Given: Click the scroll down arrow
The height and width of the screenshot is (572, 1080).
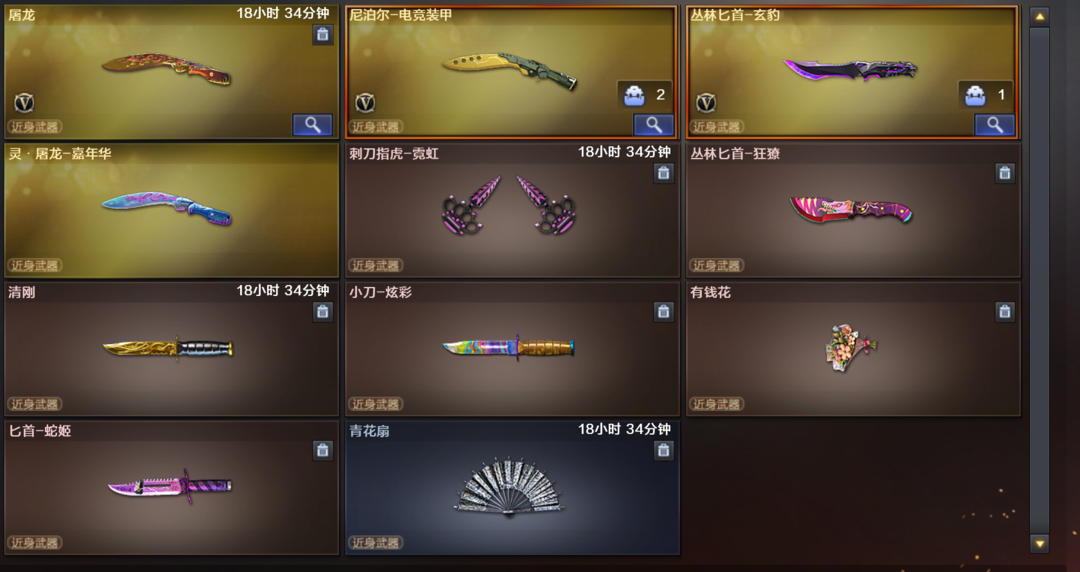Looking at the screenshot, I should click(1039, 543).
